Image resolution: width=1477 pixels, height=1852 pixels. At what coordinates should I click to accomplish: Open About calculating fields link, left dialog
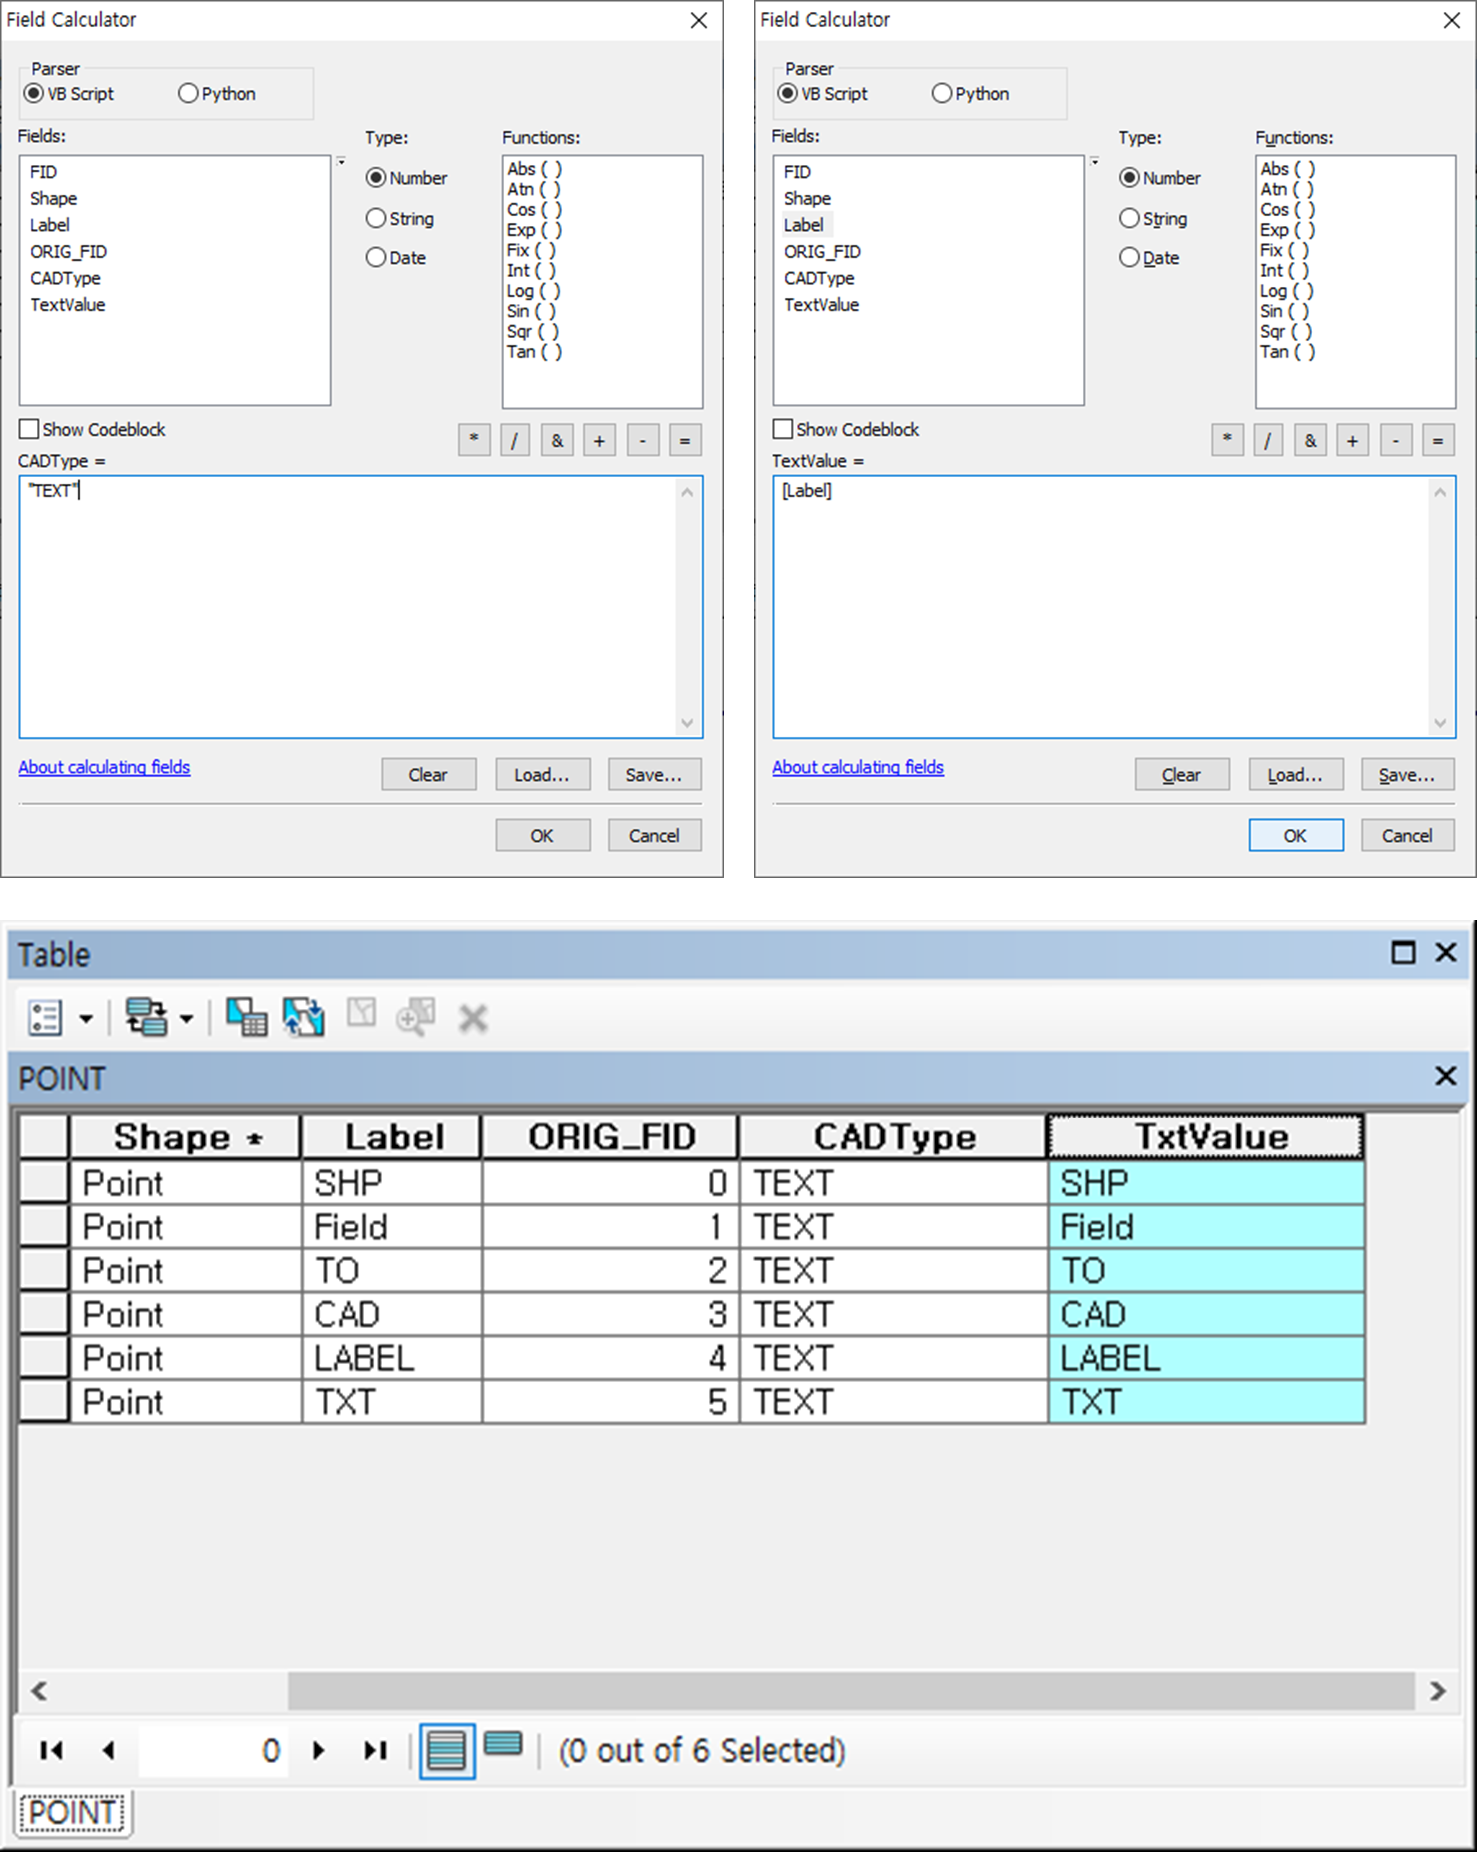coord(104,767)
